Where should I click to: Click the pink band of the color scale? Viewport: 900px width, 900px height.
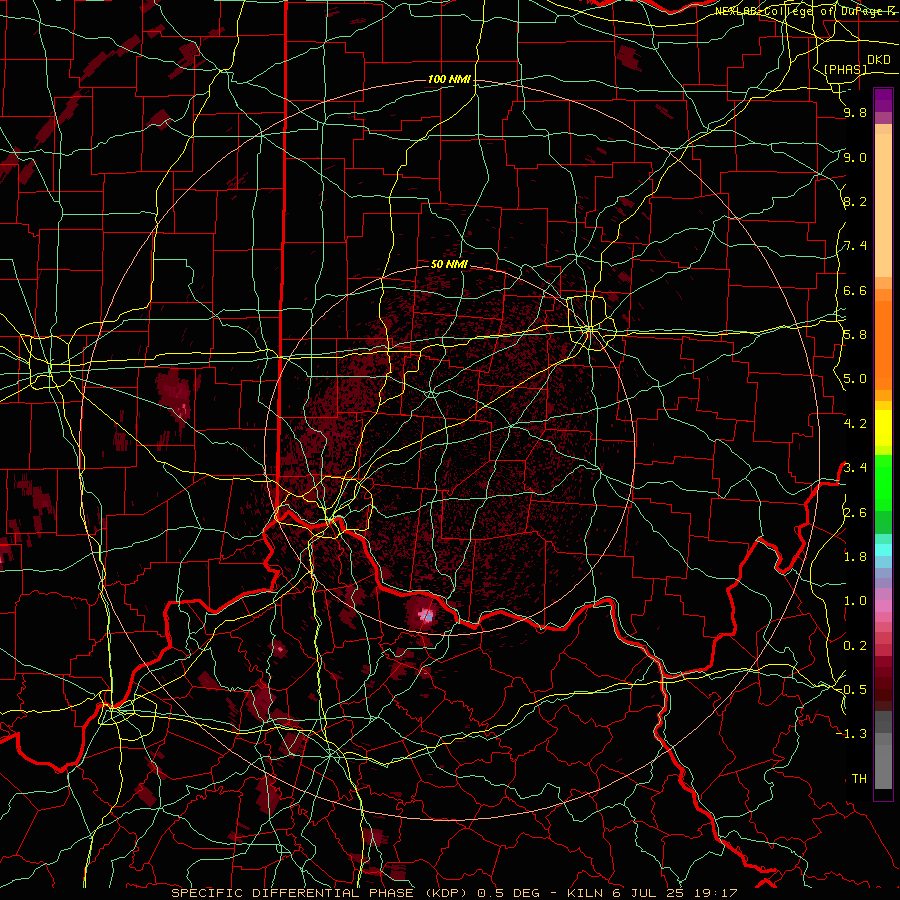pos(883,606)
